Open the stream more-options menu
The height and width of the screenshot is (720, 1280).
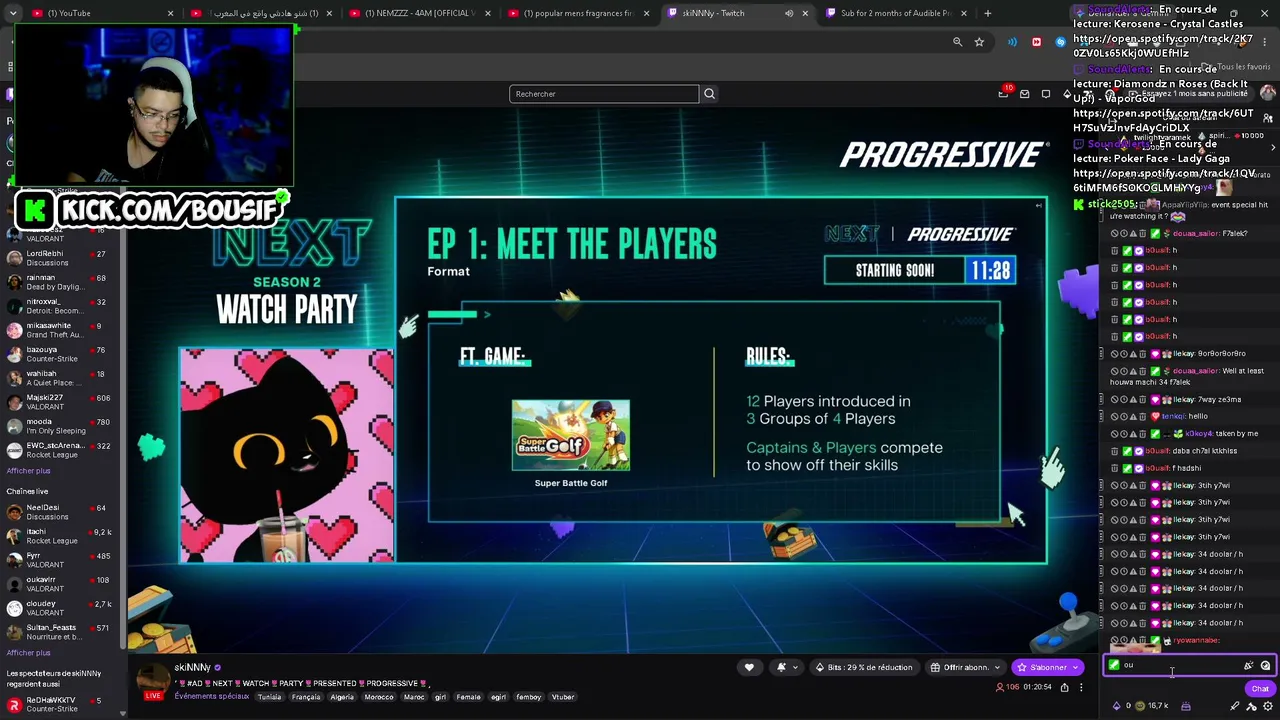[1080, 687]
